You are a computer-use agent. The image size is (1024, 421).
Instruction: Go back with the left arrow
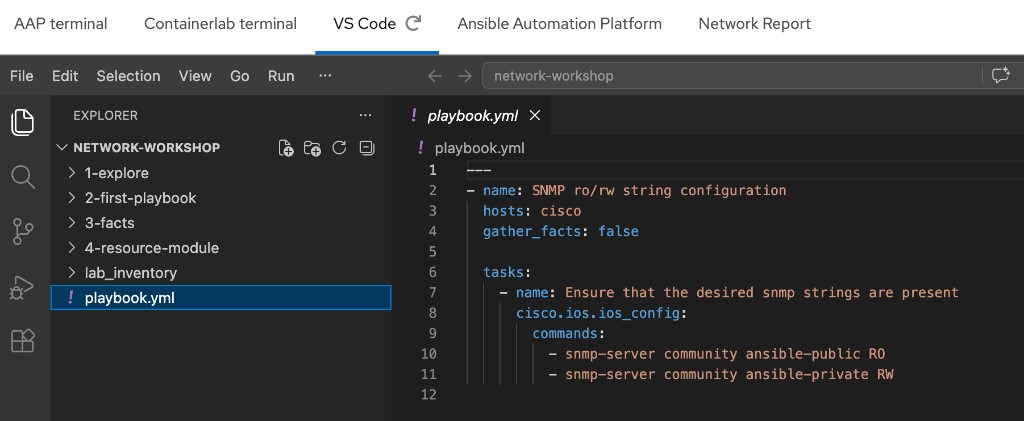(435, 76)
